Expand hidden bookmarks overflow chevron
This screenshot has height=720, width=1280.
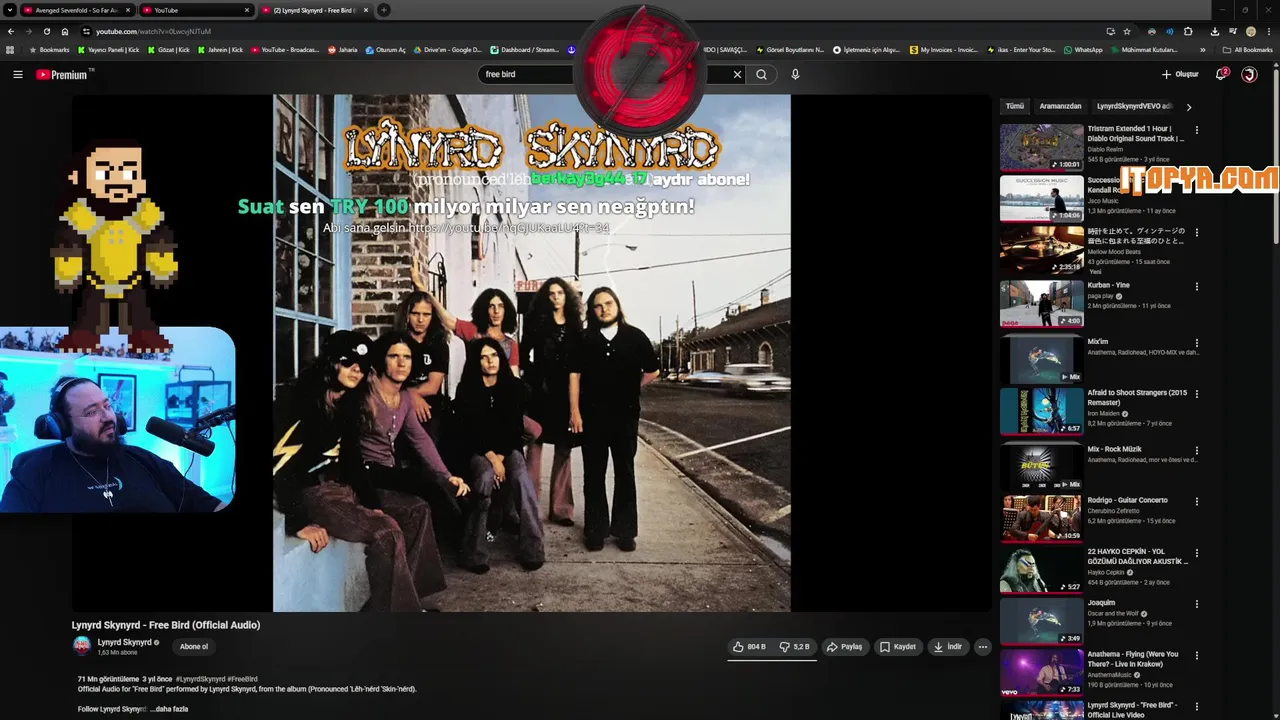(1202, 49)
